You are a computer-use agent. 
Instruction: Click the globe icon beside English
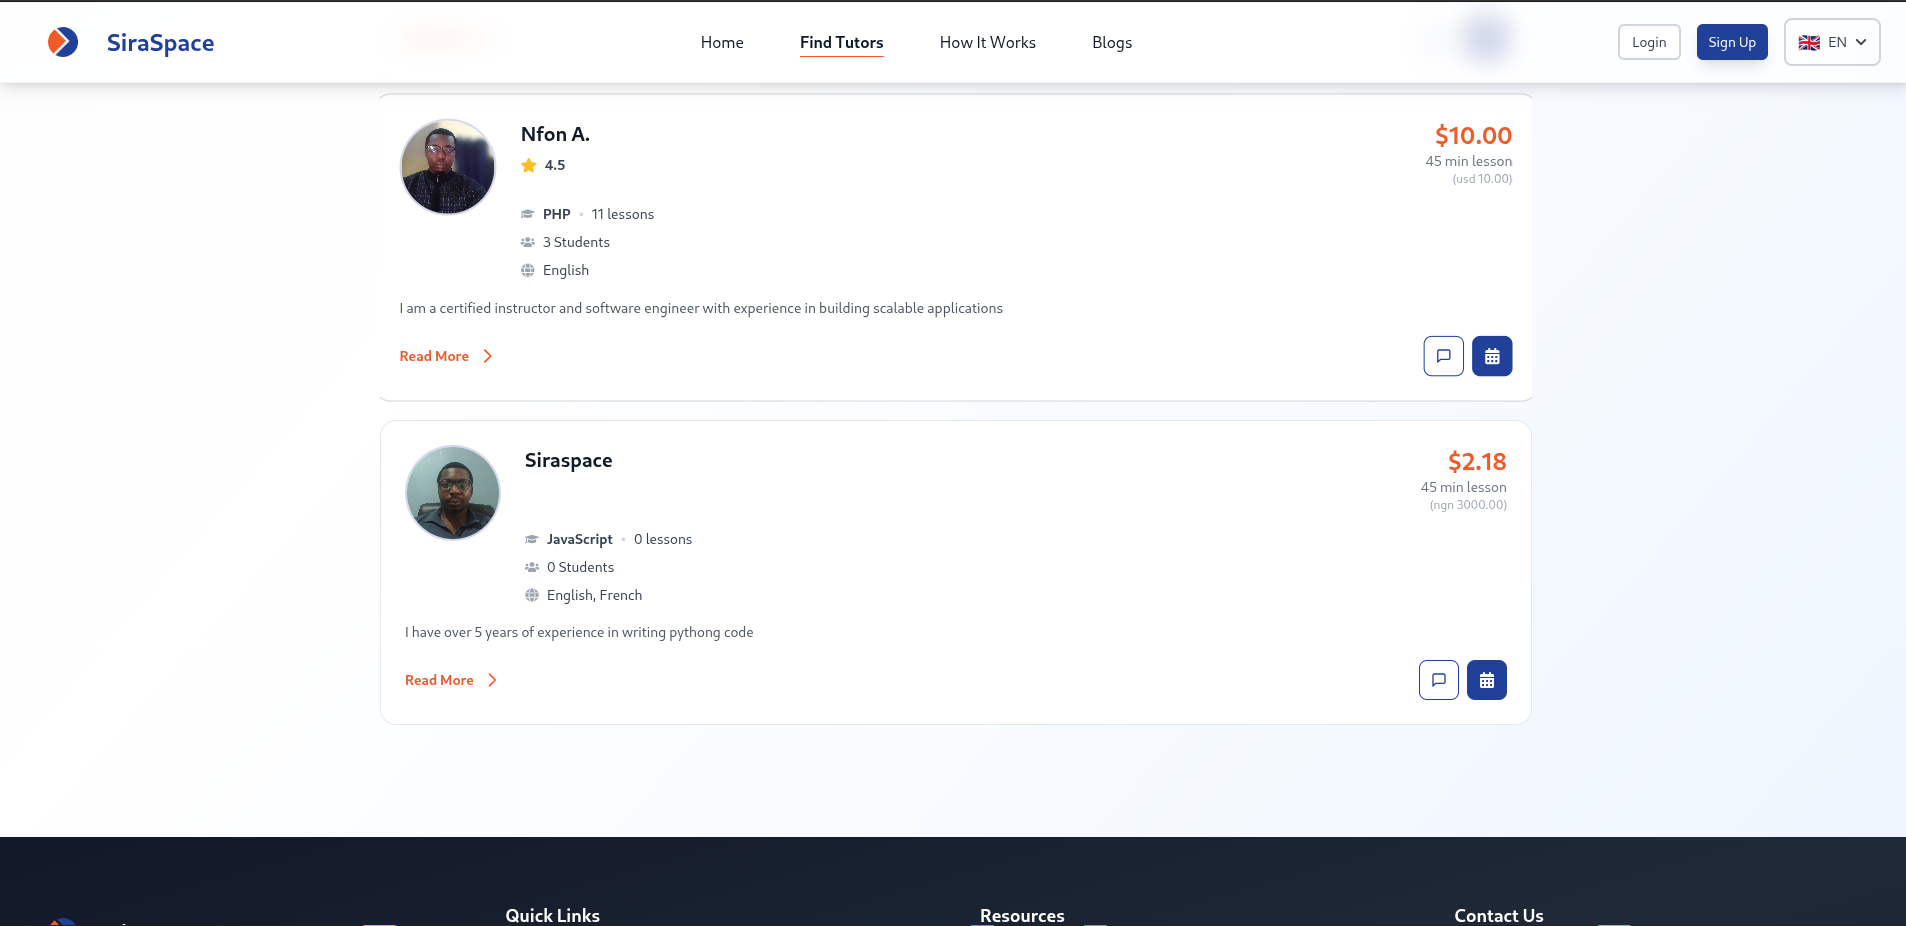tap(528, 270)
